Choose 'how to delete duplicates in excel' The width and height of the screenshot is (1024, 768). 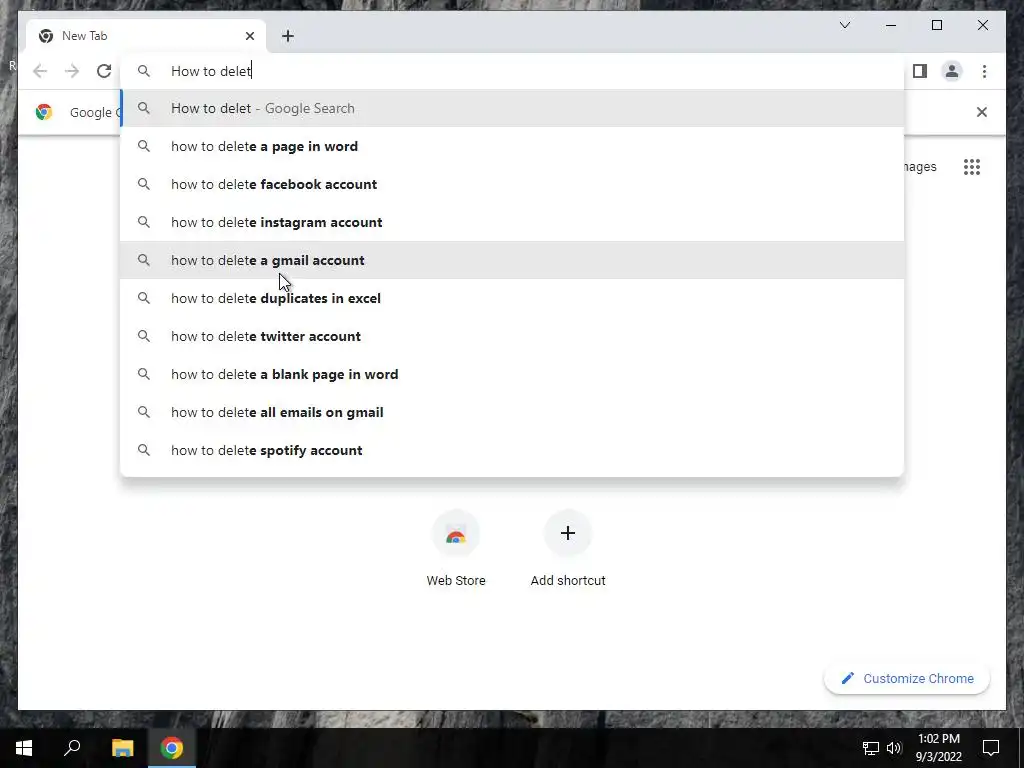click(x=512, y=298)
